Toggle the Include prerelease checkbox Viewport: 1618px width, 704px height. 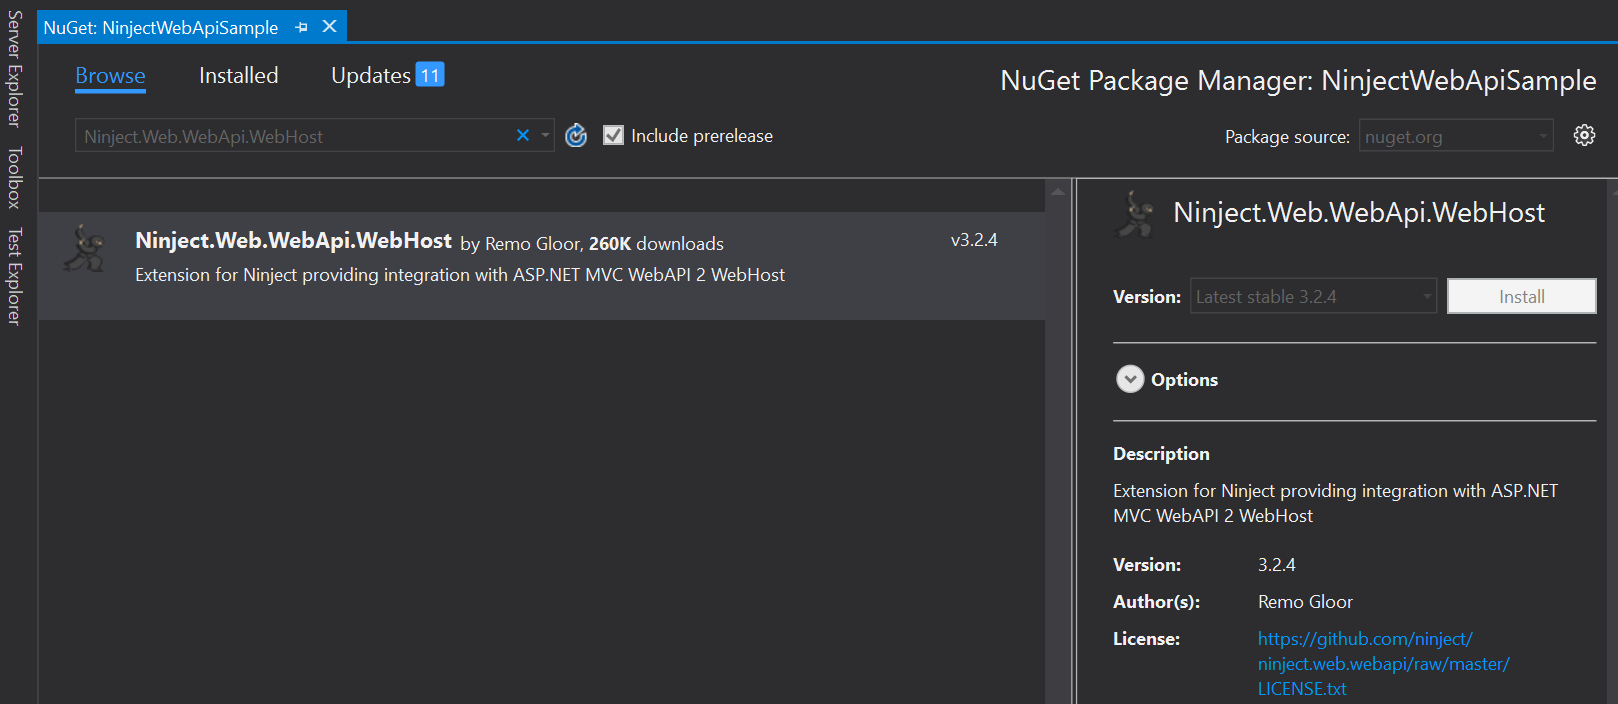tap(613, 135)
